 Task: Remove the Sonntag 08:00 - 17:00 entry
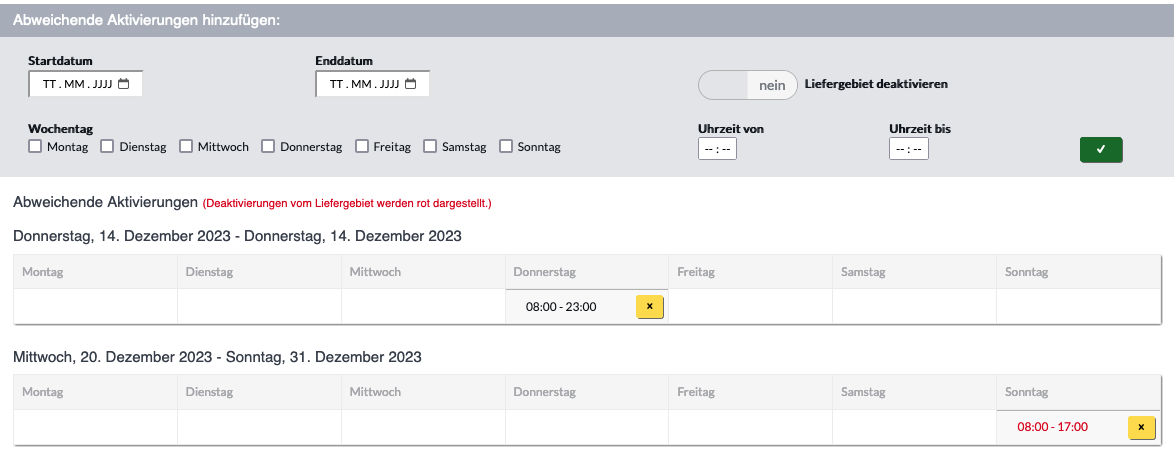tap(1141, 428)
